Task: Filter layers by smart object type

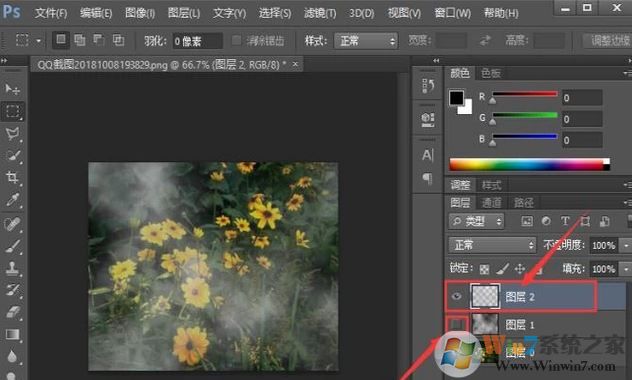Action: click(x=604, y=221)
